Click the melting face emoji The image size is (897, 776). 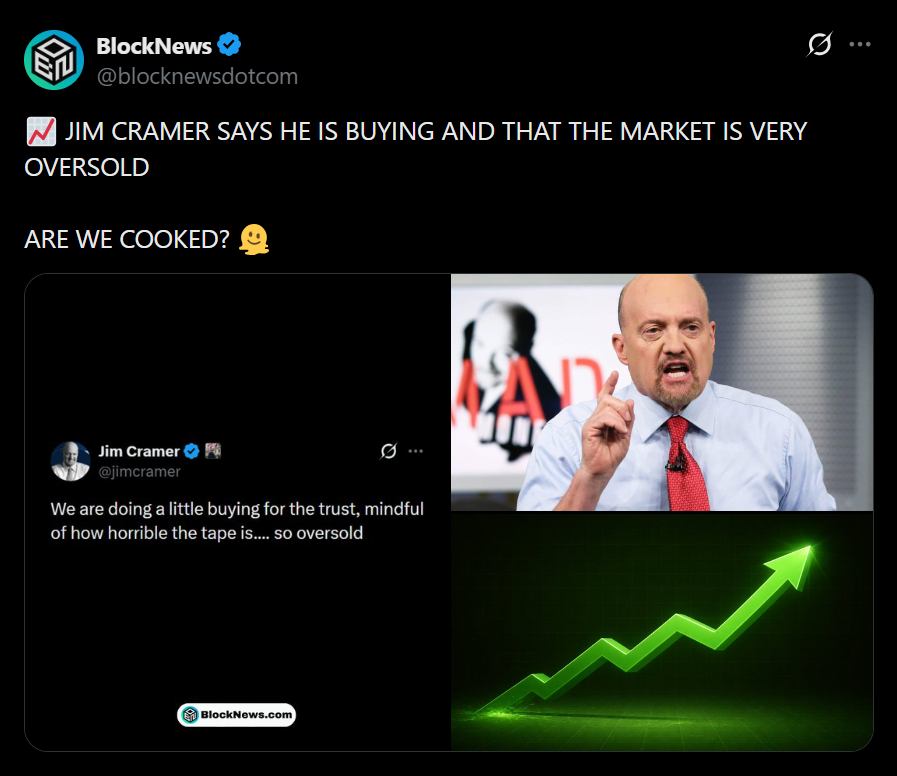[254, 240]
